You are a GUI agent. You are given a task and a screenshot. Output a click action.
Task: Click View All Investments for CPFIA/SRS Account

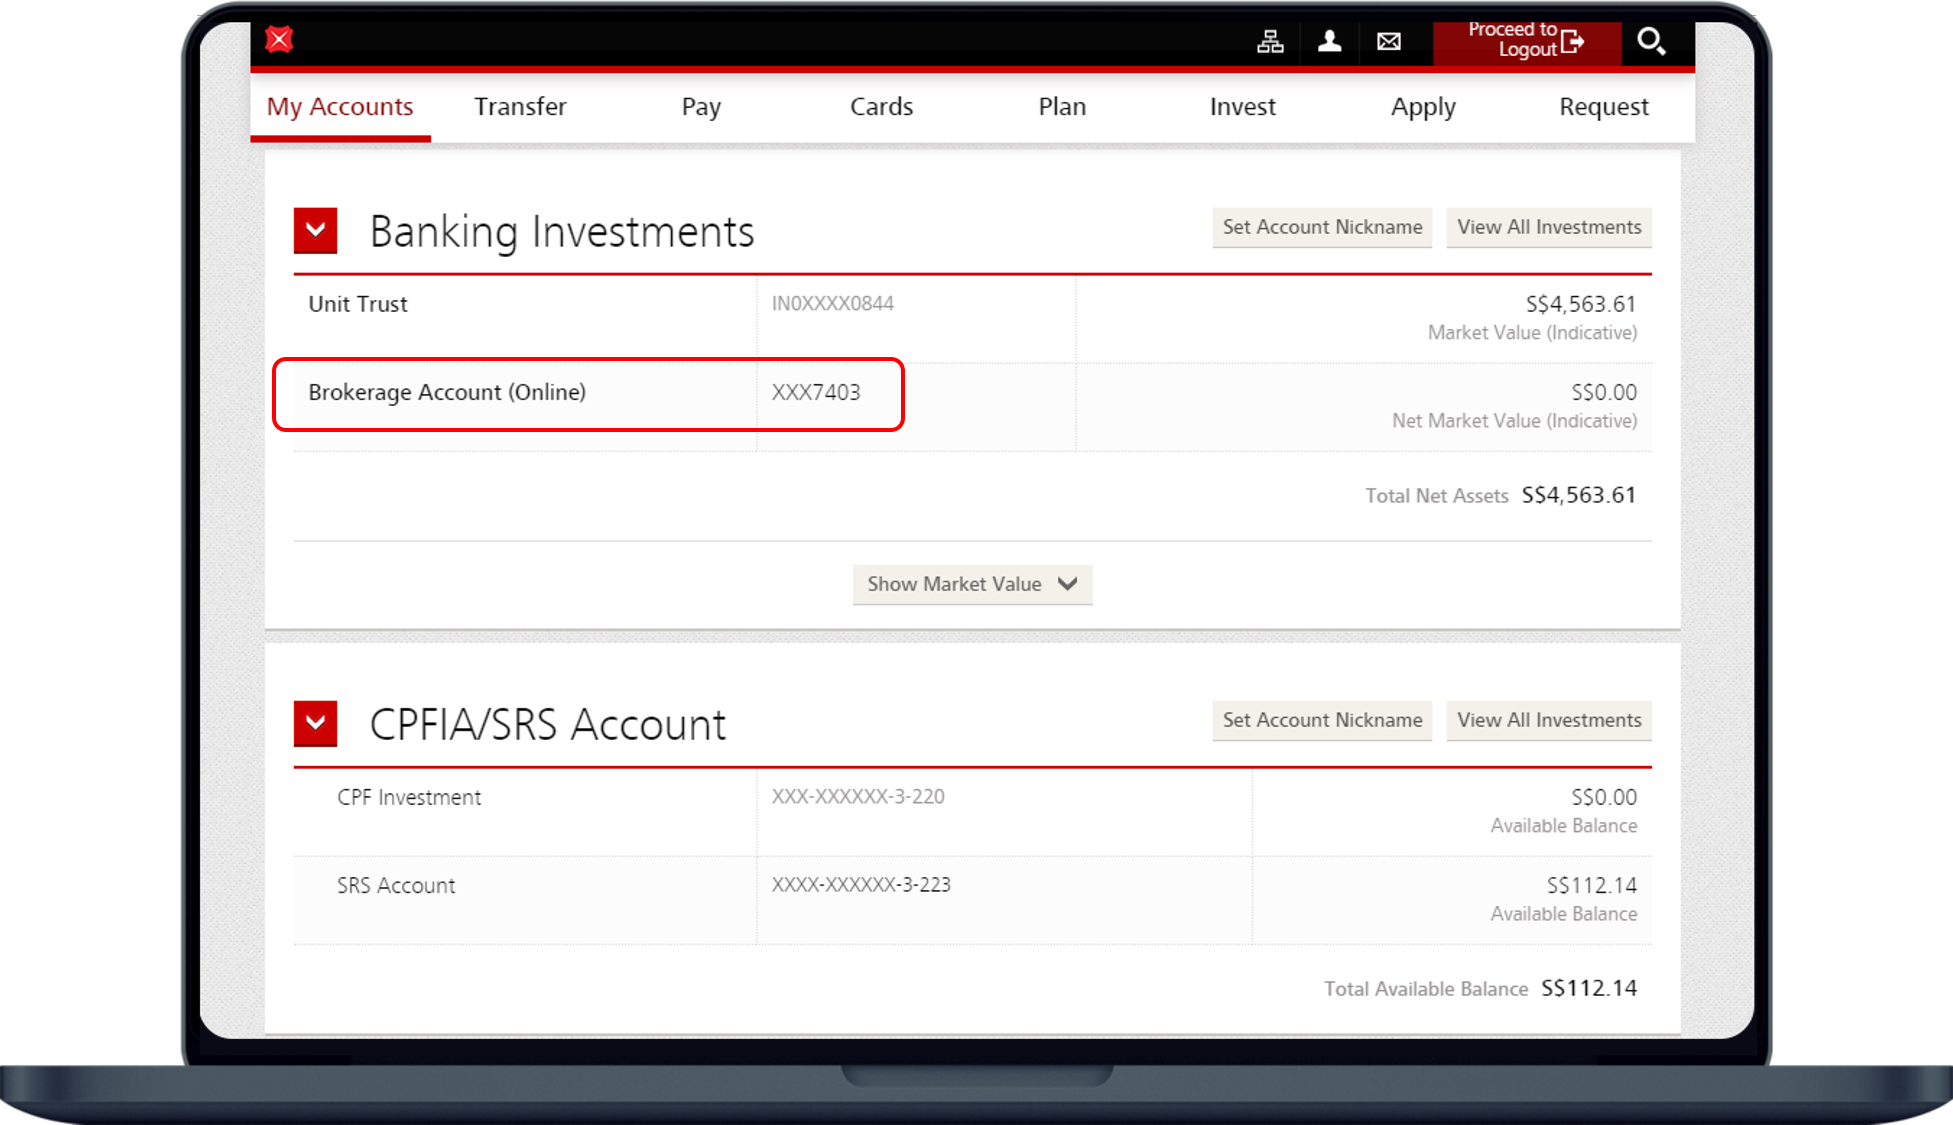tap(1547, 720)
